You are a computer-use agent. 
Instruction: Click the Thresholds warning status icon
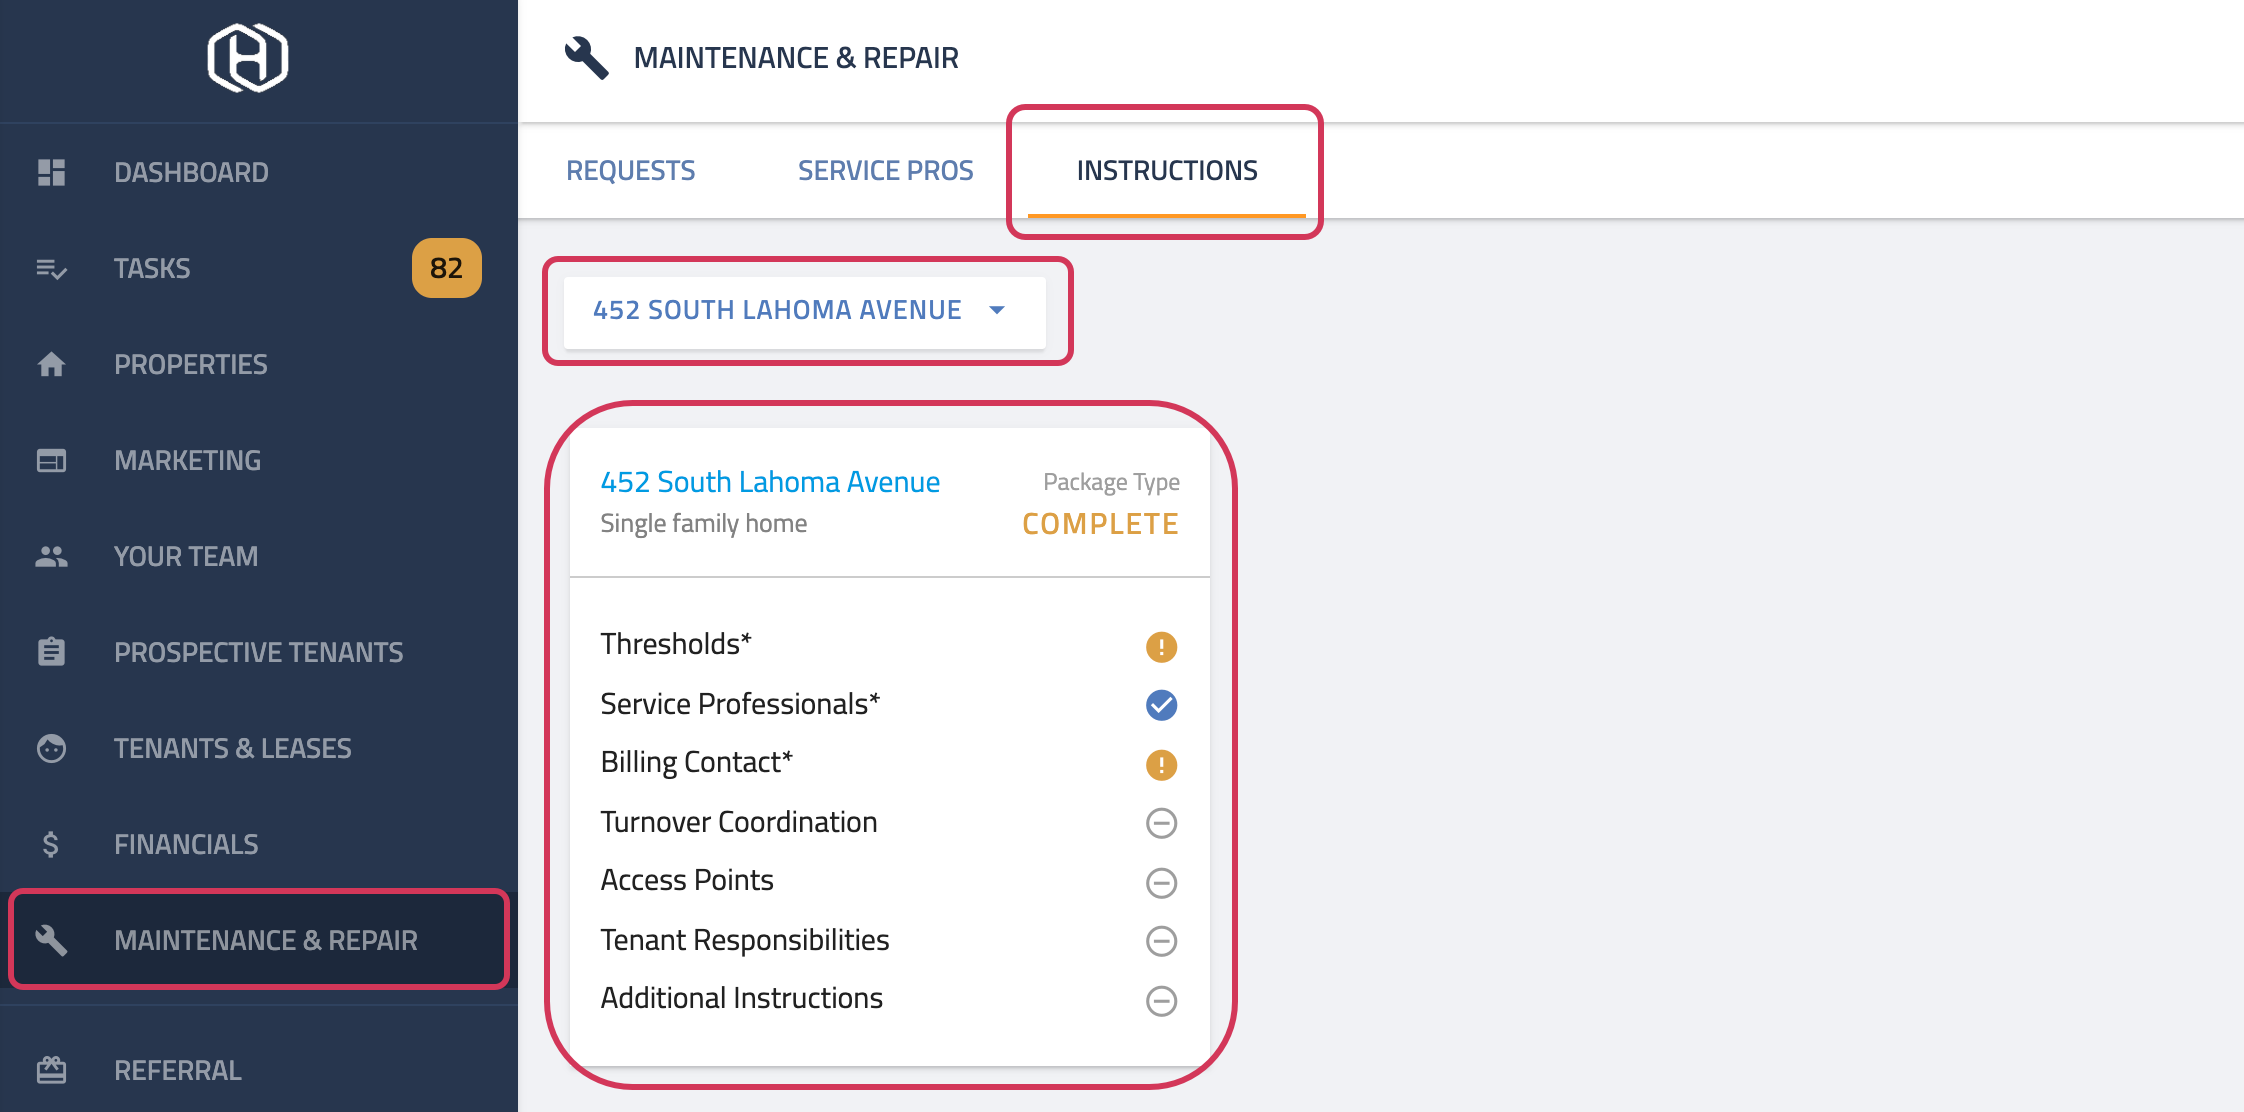[x=1161, y=647]
